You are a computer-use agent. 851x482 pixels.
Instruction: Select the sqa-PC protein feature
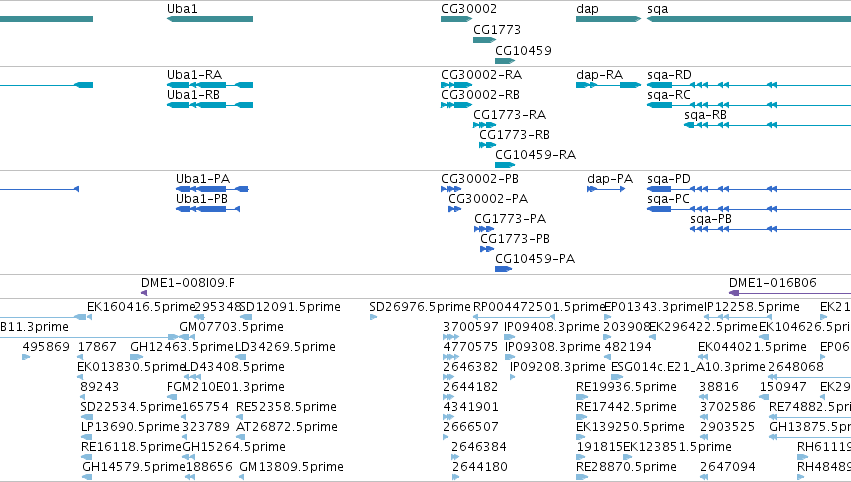(749, 209)
